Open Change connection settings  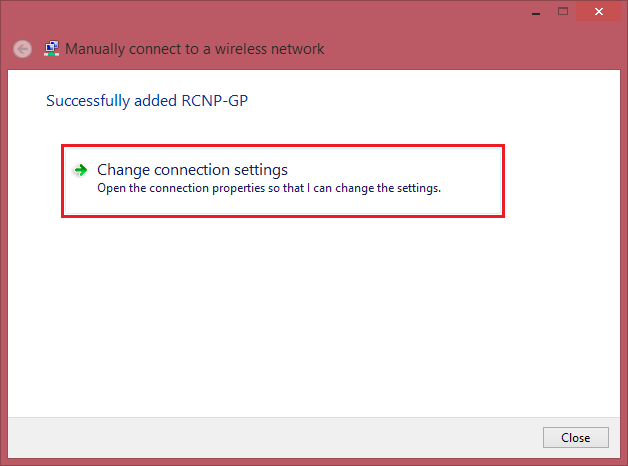coord(192,170)
